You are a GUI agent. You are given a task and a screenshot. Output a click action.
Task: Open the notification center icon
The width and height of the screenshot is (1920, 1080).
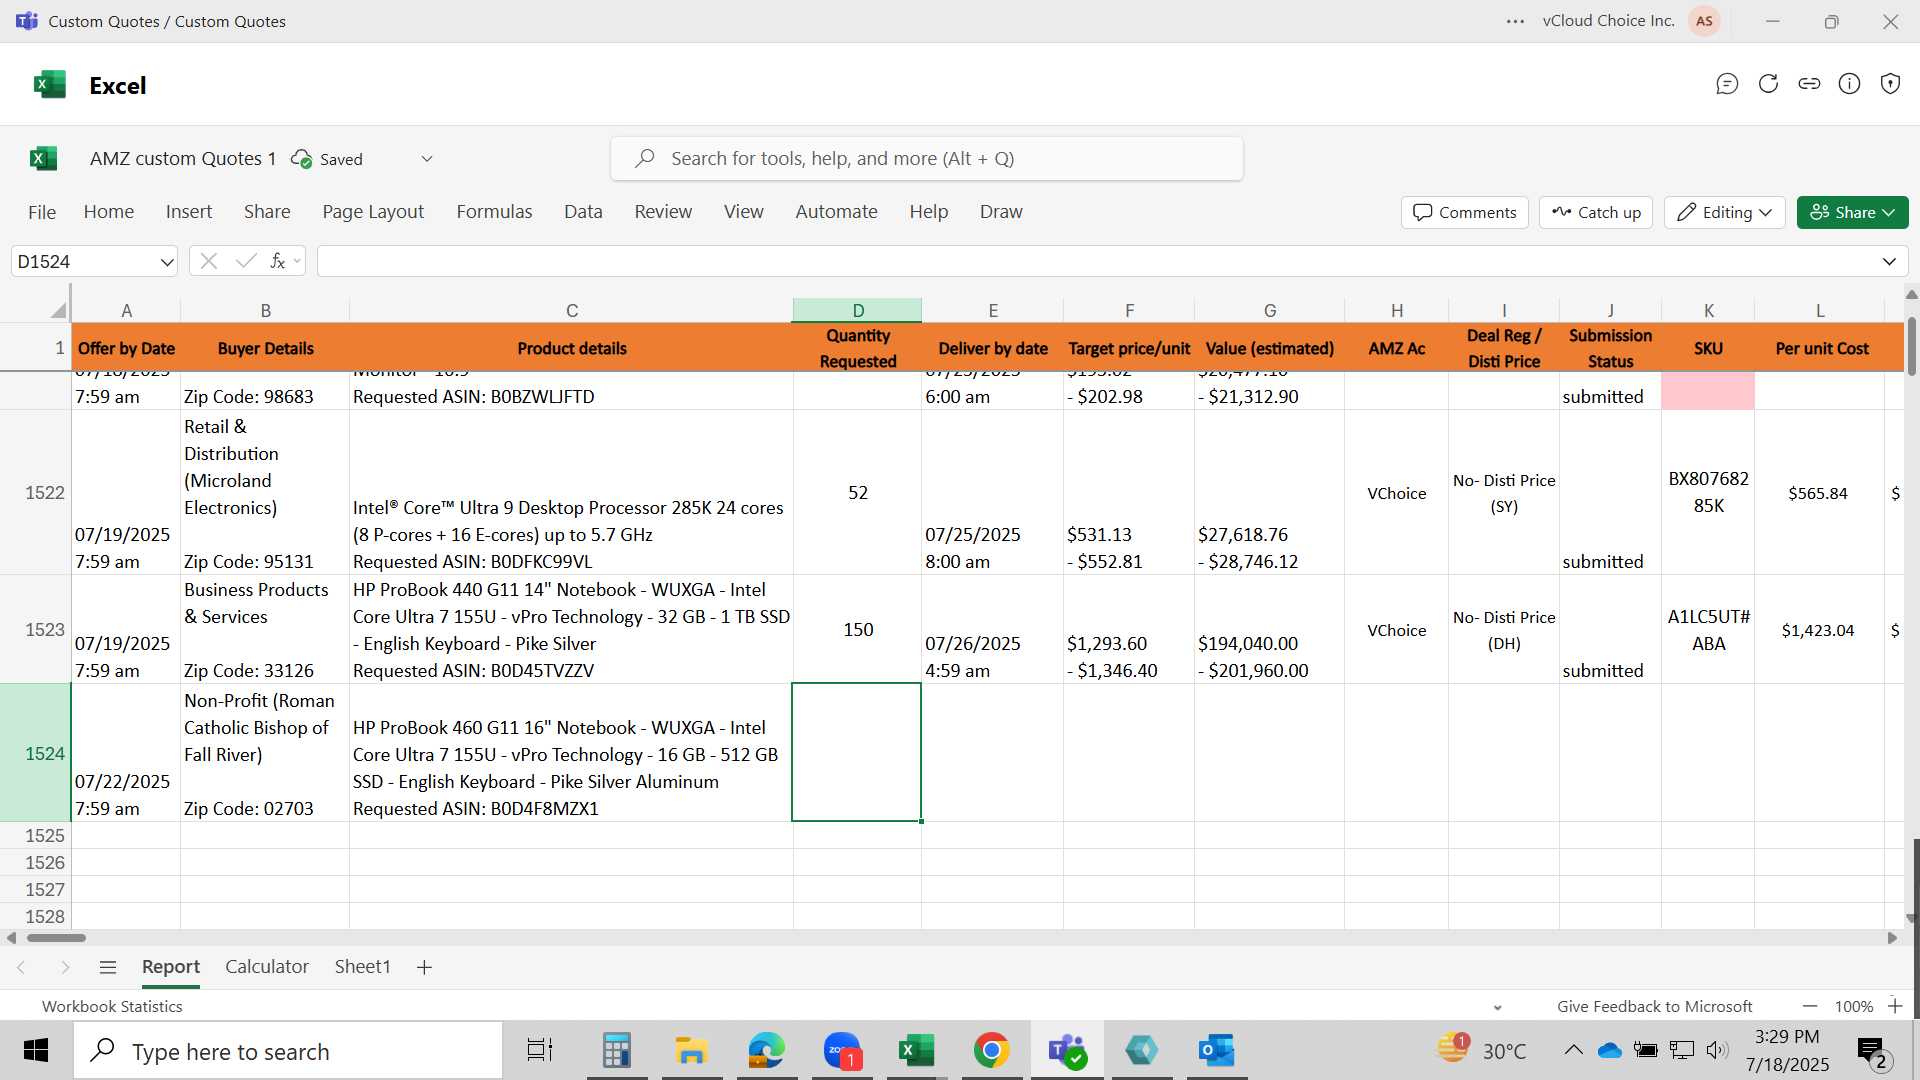(x=1872, y=1050)
